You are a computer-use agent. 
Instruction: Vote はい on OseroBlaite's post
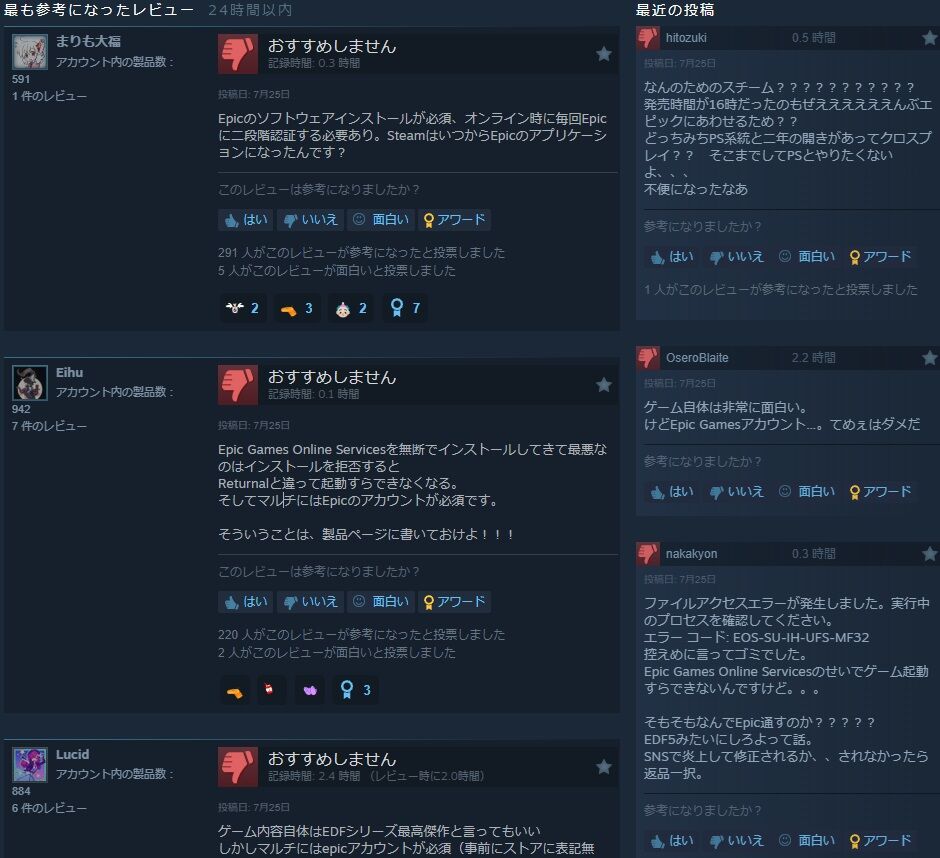point(672,492)
